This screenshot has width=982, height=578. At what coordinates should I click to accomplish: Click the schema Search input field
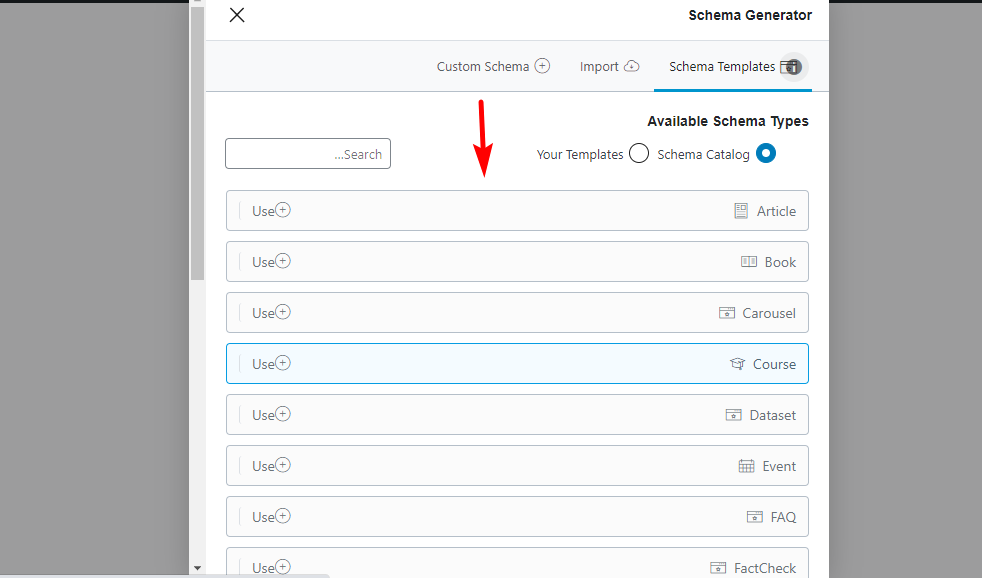pos(308,154)
